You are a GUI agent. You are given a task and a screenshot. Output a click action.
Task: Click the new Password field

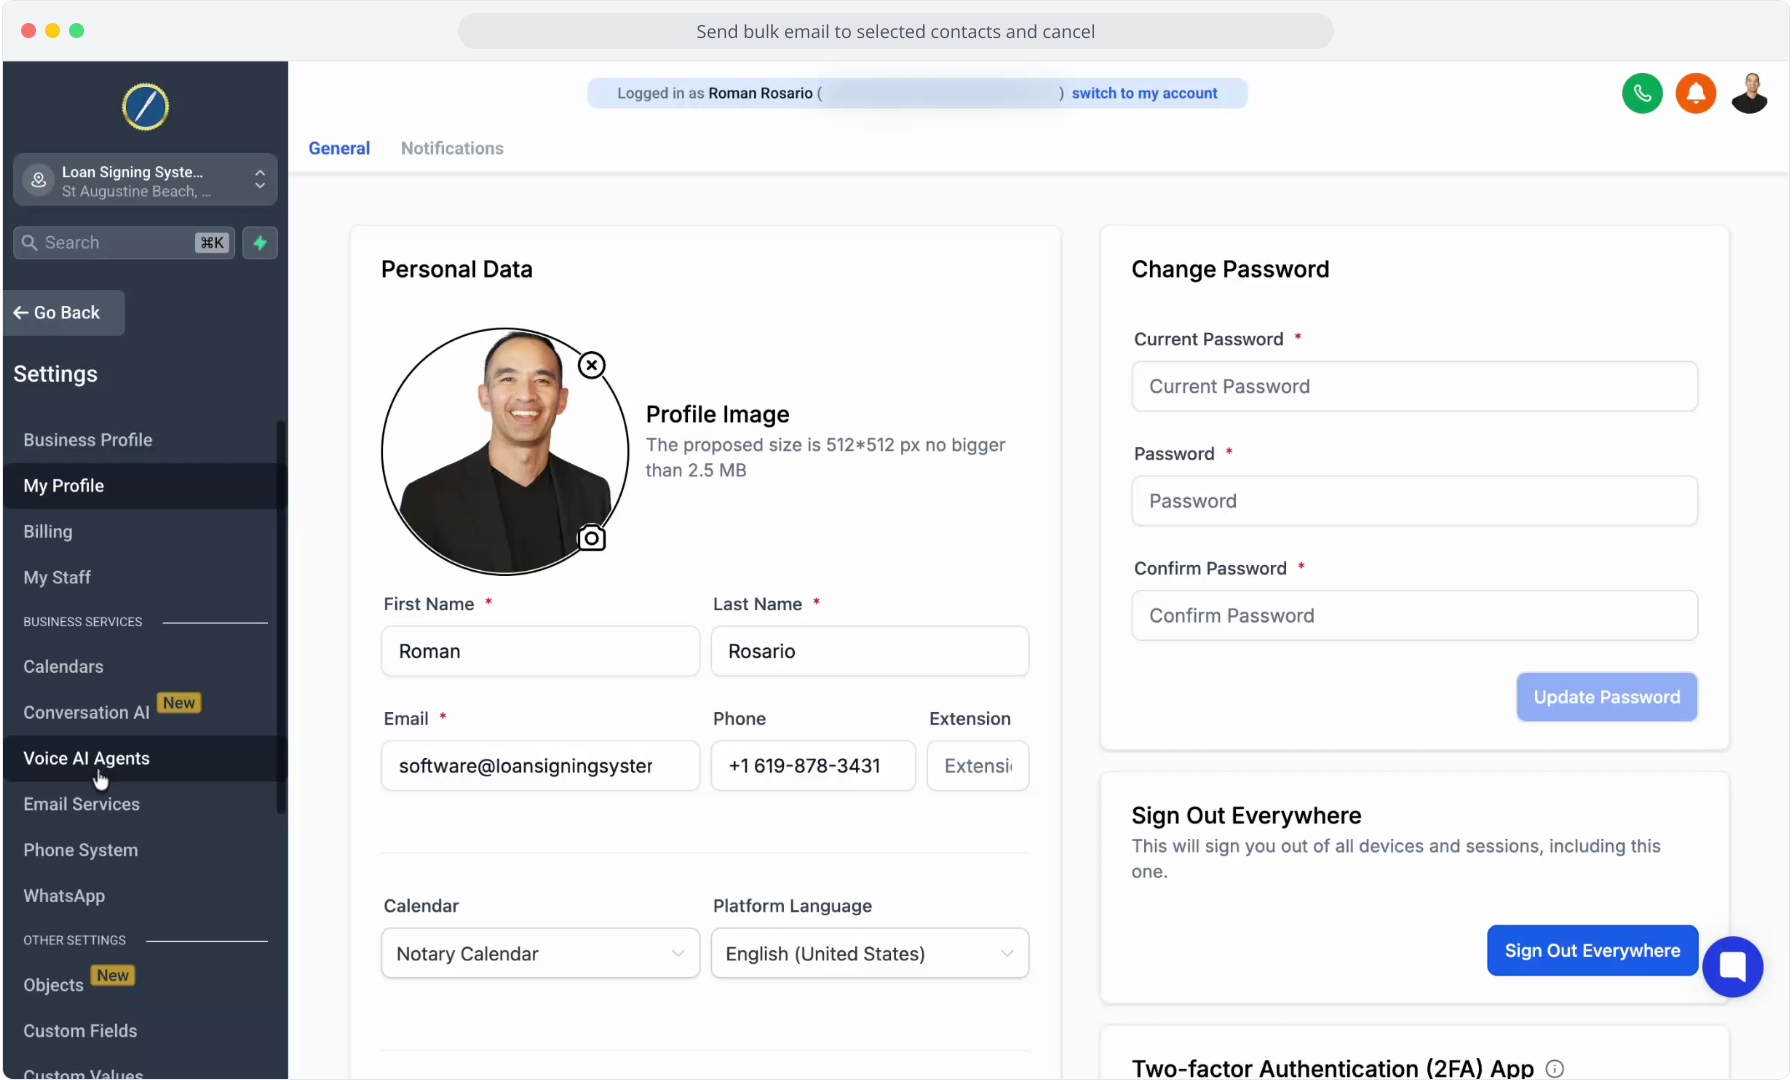pos(1414,501)
